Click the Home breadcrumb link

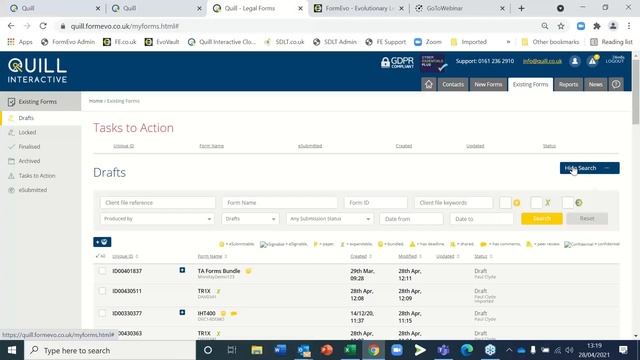point(96,101)
